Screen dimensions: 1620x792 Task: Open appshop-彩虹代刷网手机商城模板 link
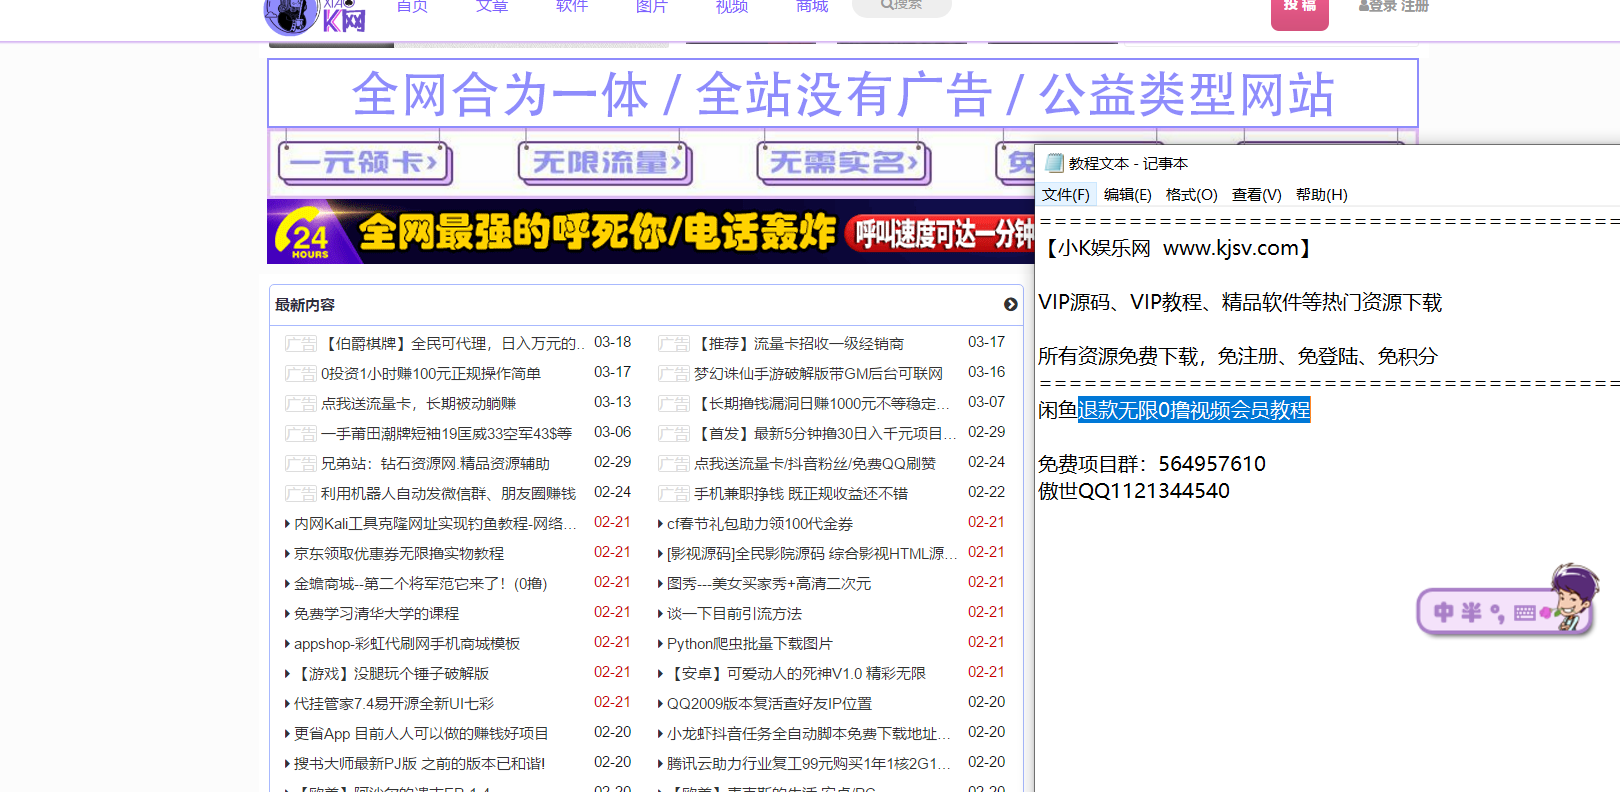point(407,644)
